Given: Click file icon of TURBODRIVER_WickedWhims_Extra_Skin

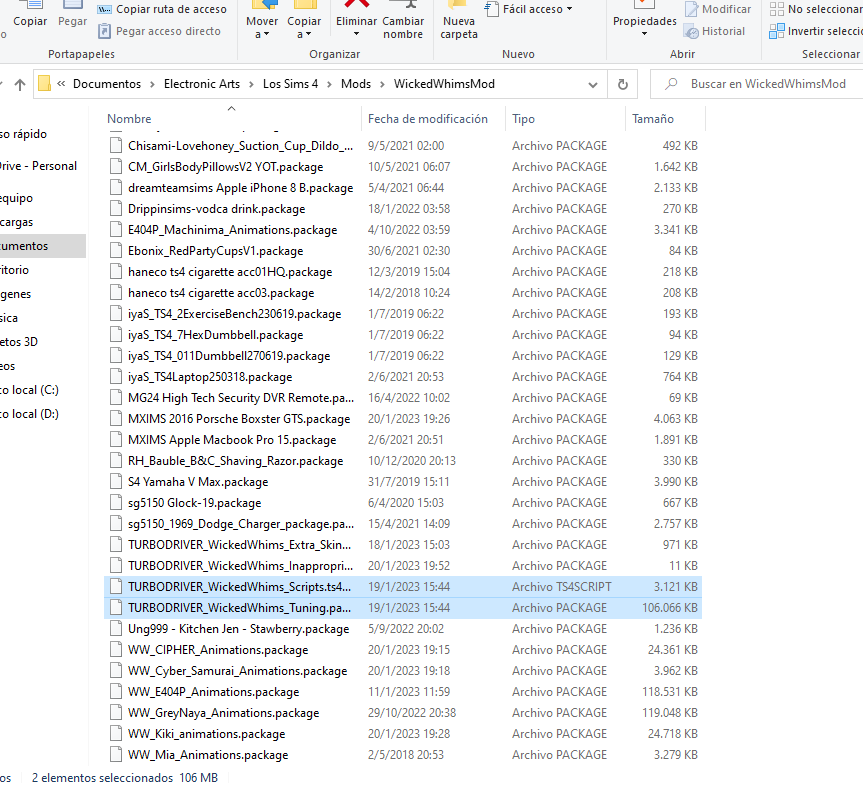Looking at the screenshot, I should [x=116, y=545].
